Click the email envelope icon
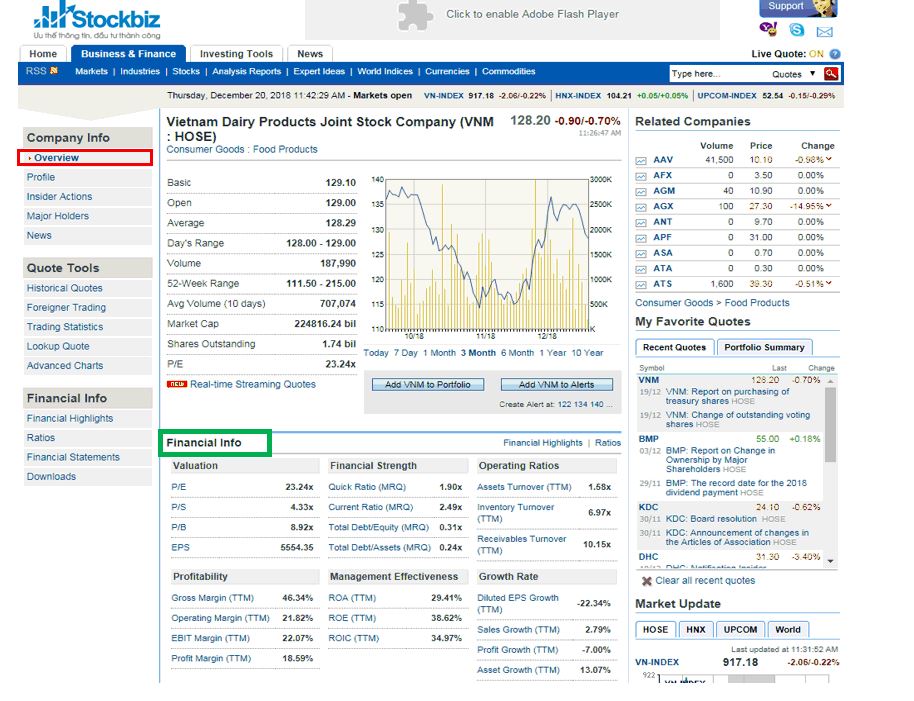Viewport: 914px width, 701px height. (x=824, y=31)
